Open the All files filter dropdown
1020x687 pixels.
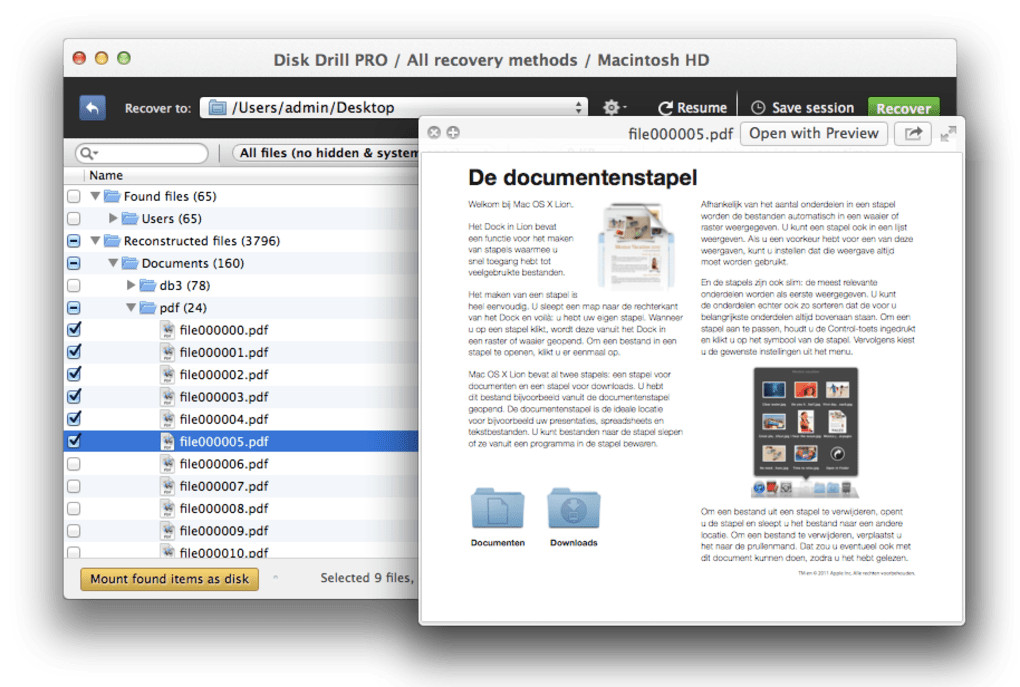[327, 153]
